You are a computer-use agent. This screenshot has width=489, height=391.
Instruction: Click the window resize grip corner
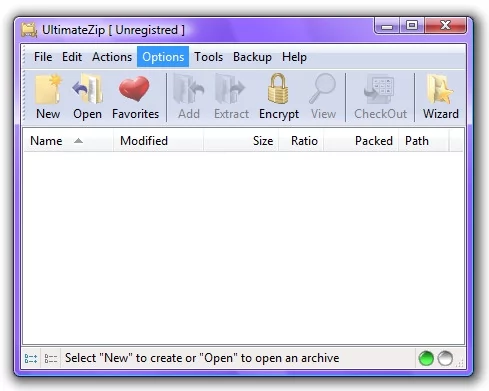[x=460, y=363]
